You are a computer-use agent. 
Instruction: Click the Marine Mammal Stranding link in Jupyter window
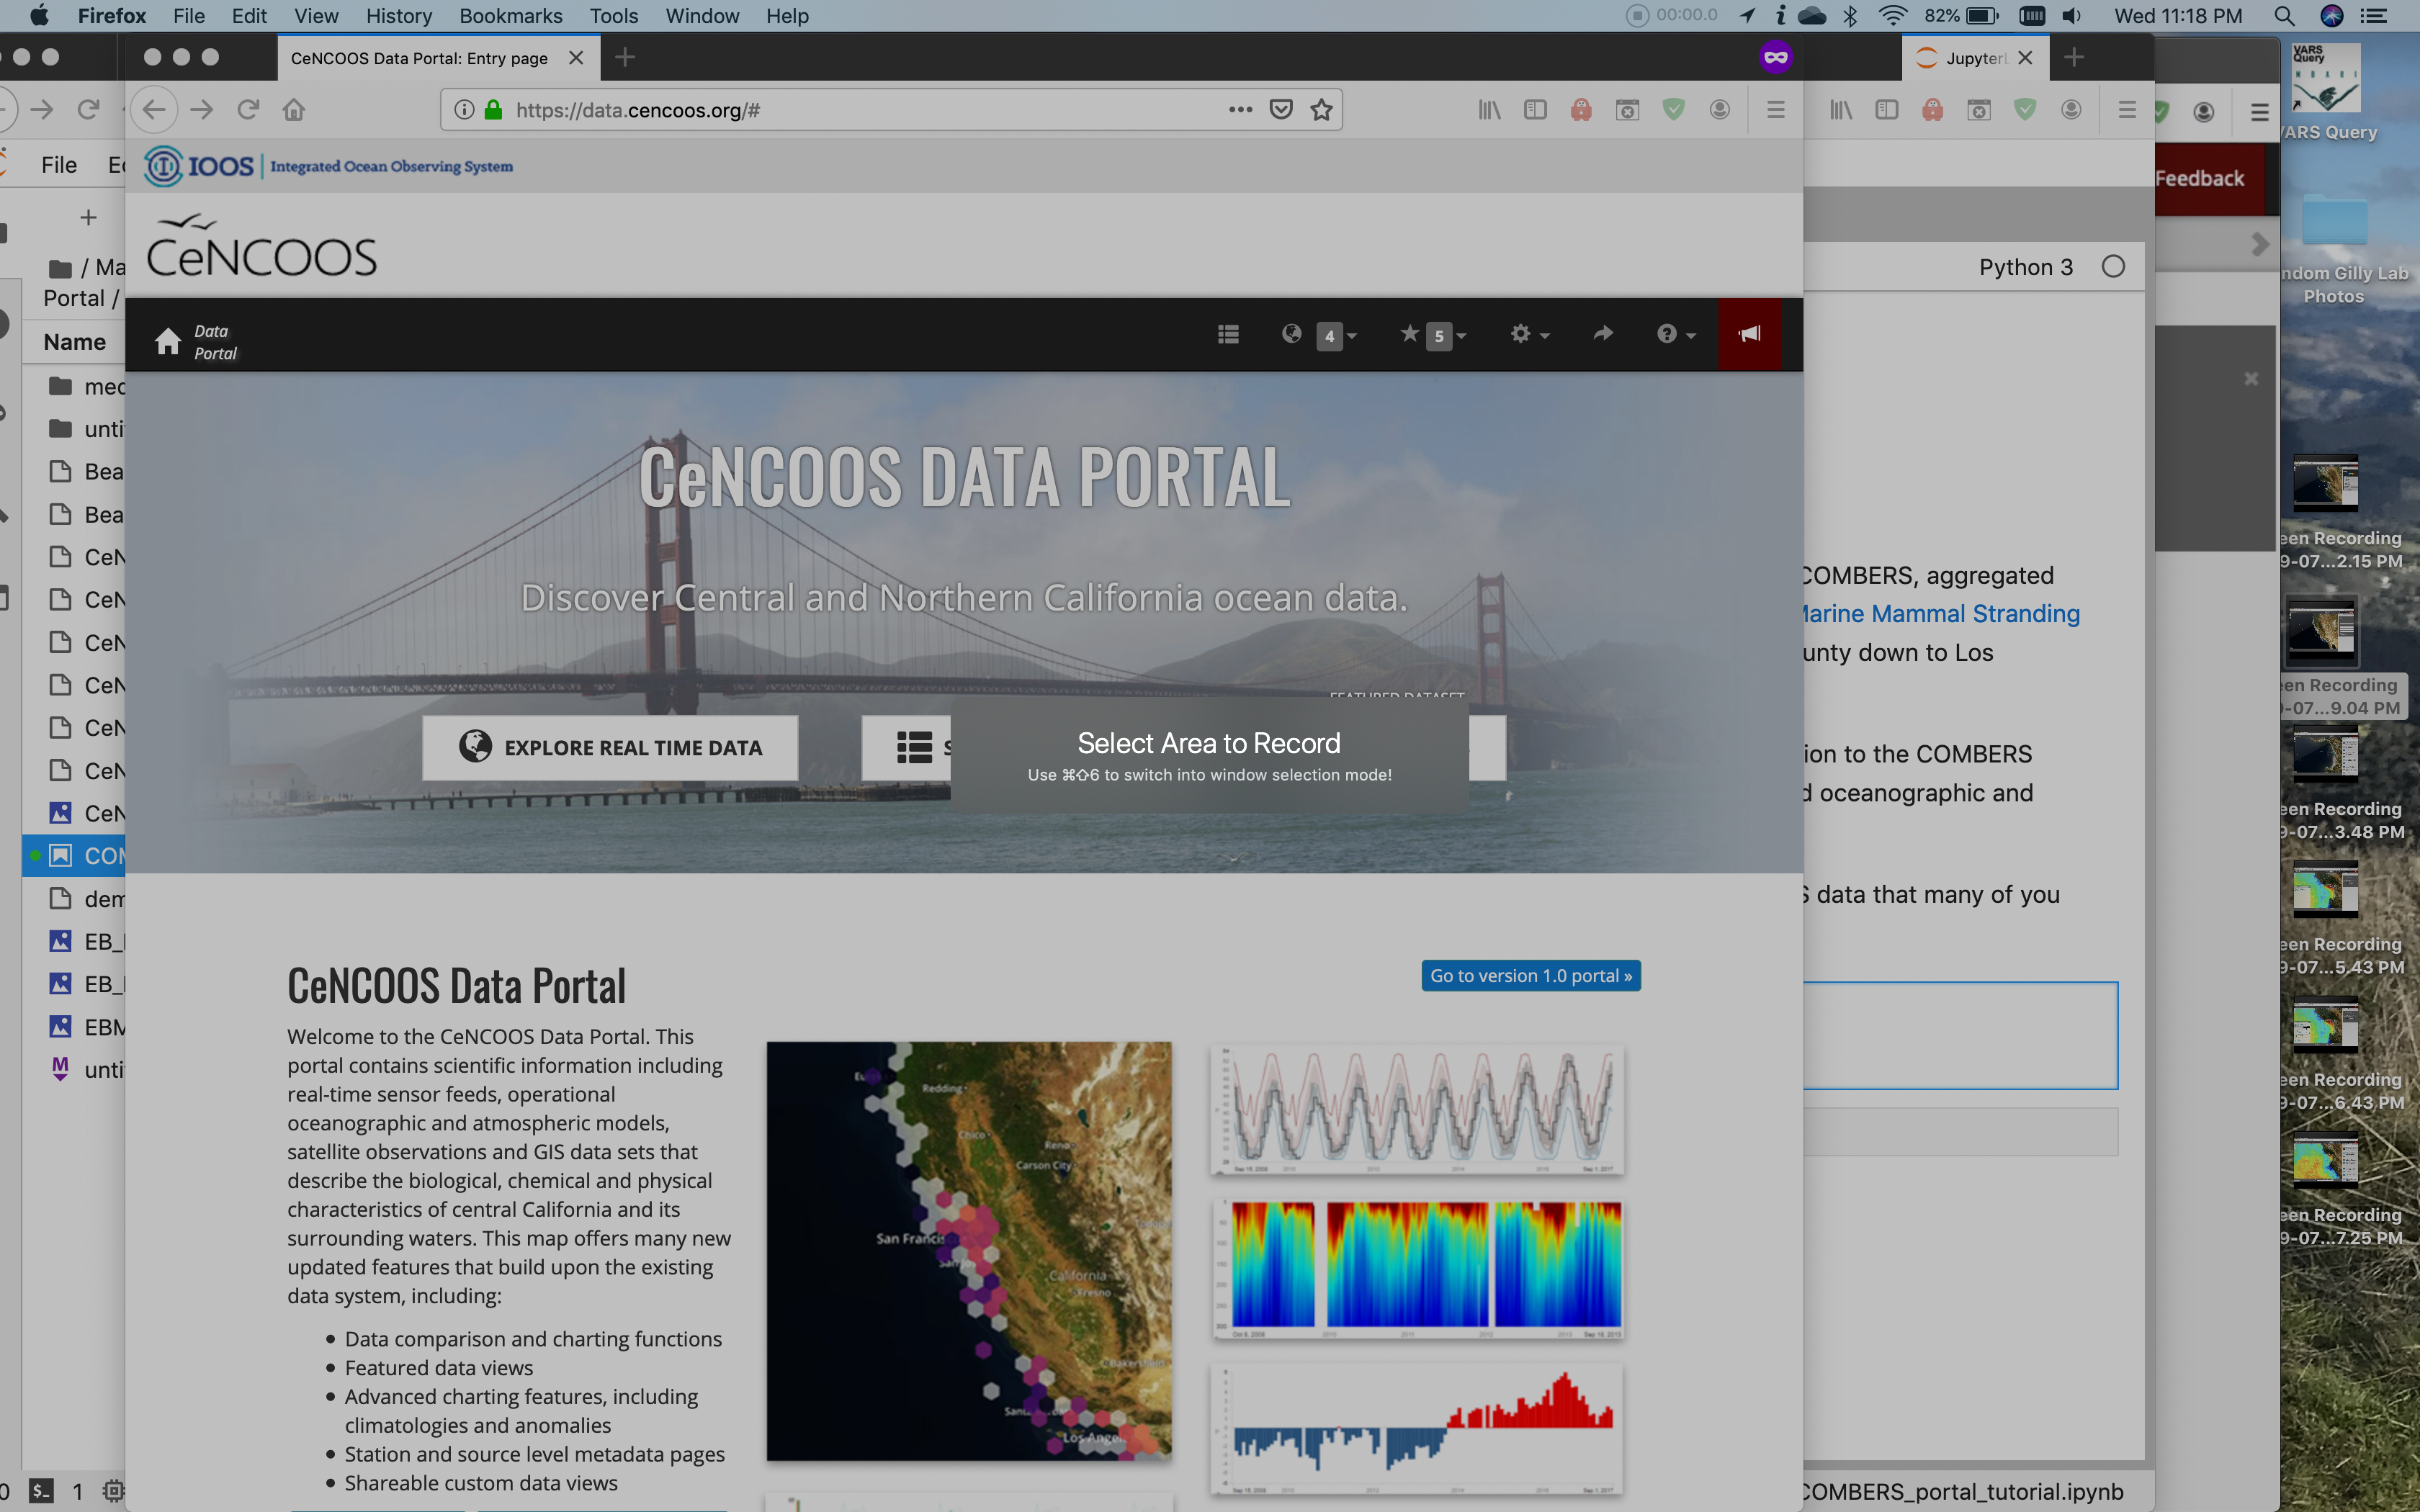click(1940, 613)
